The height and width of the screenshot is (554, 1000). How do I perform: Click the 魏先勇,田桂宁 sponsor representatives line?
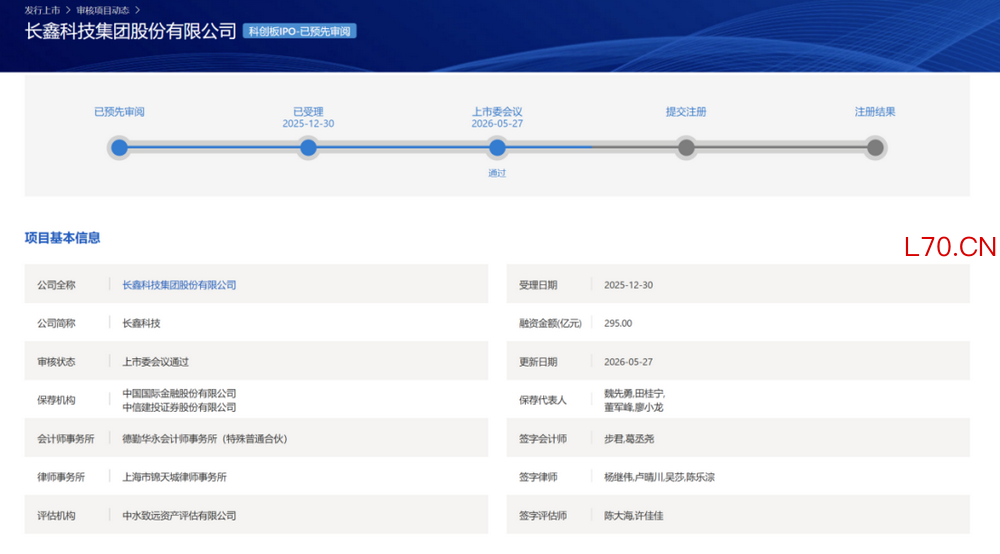(x=635, y=393)
